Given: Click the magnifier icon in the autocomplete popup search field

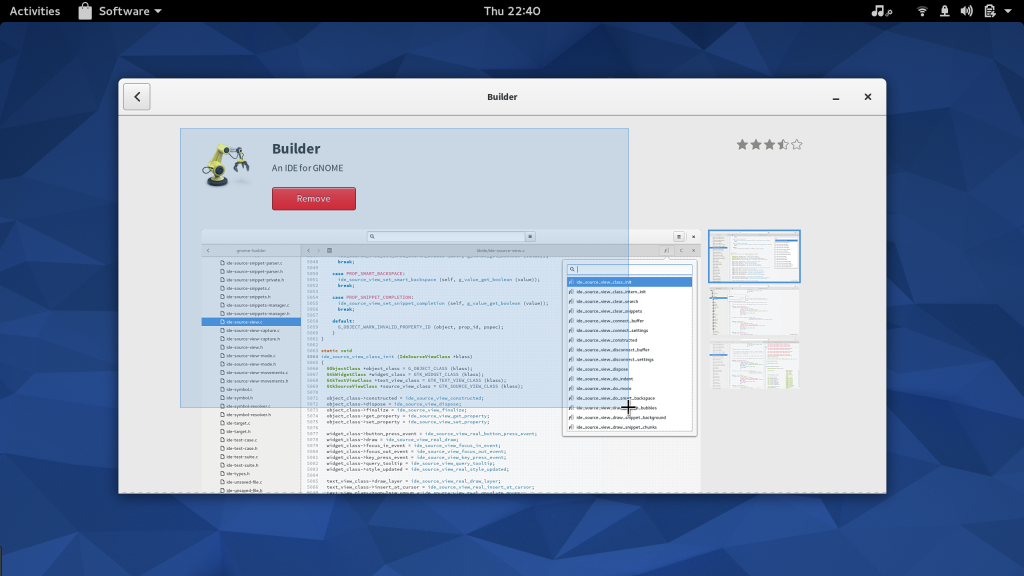Looking at the screenshot, I should [570, 269].
